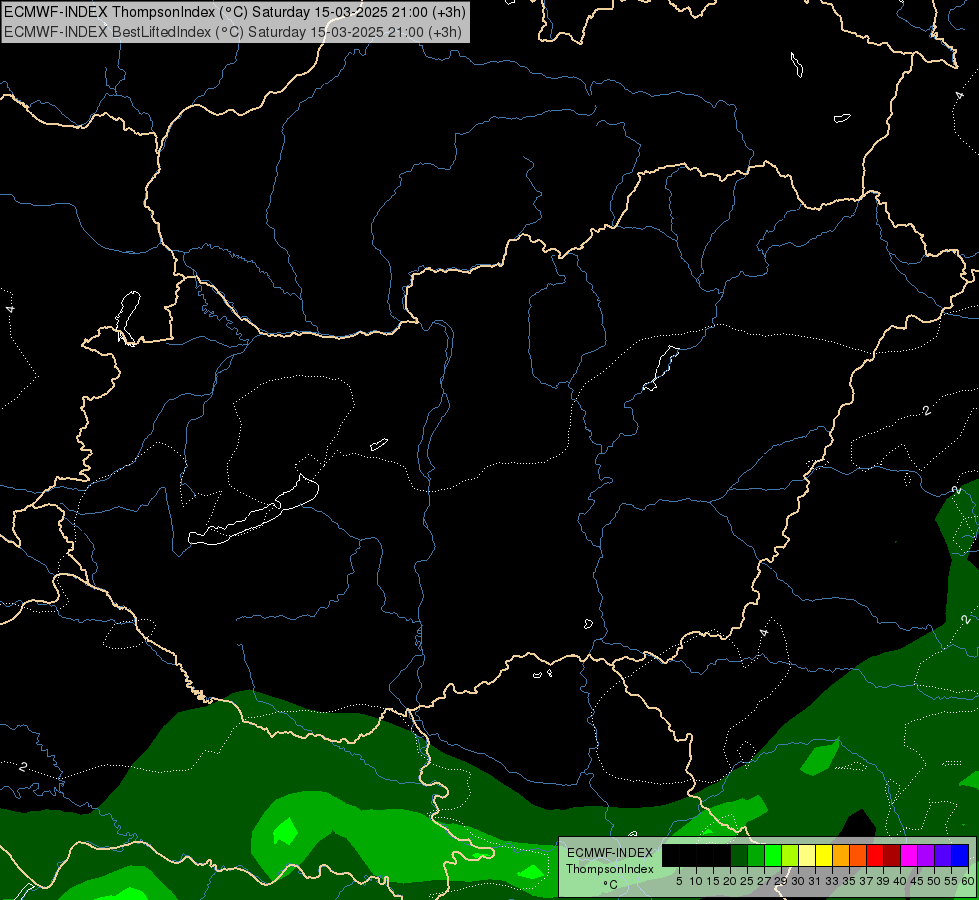Click legend scale value 25

(x=747, y=881)
